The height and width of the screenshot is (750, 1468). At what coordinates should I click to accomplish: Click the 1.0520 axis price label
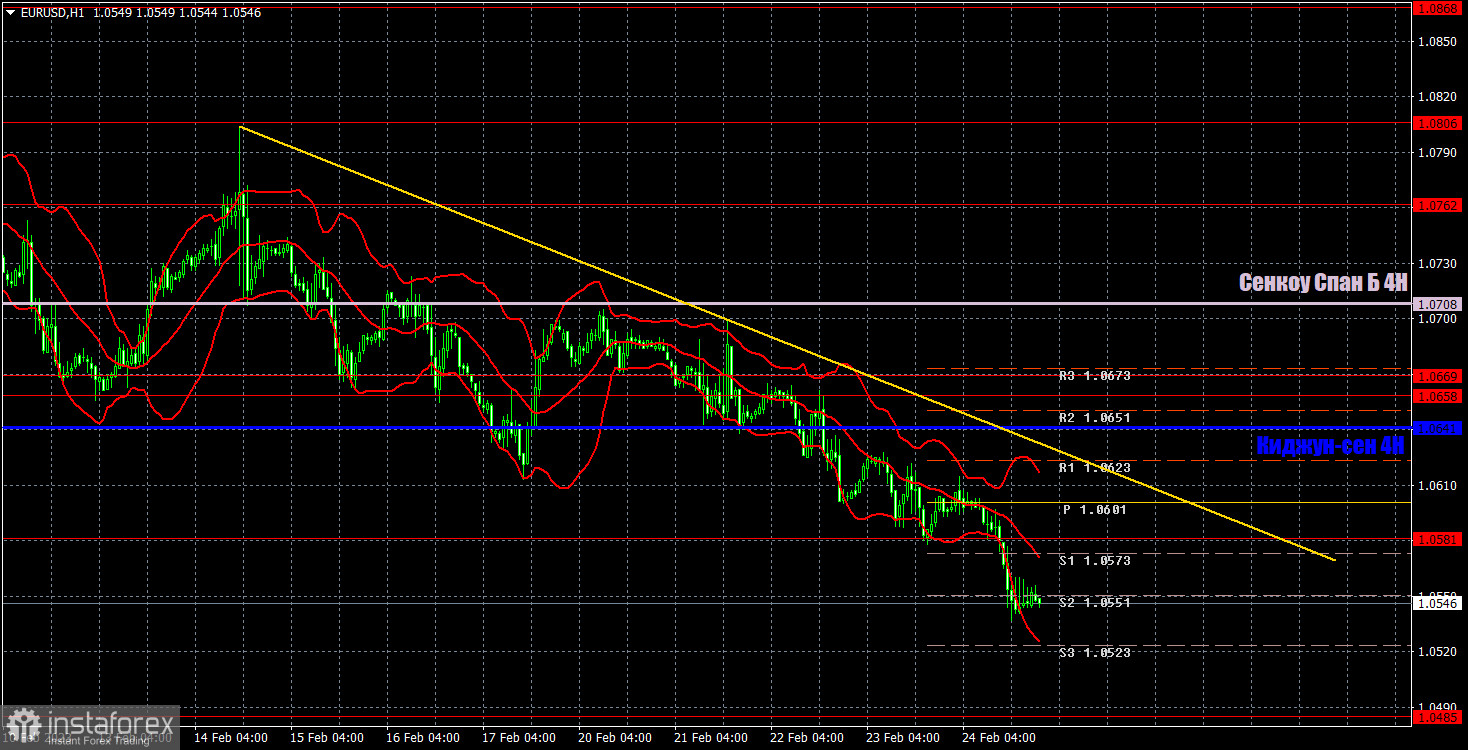point(1439,651)
